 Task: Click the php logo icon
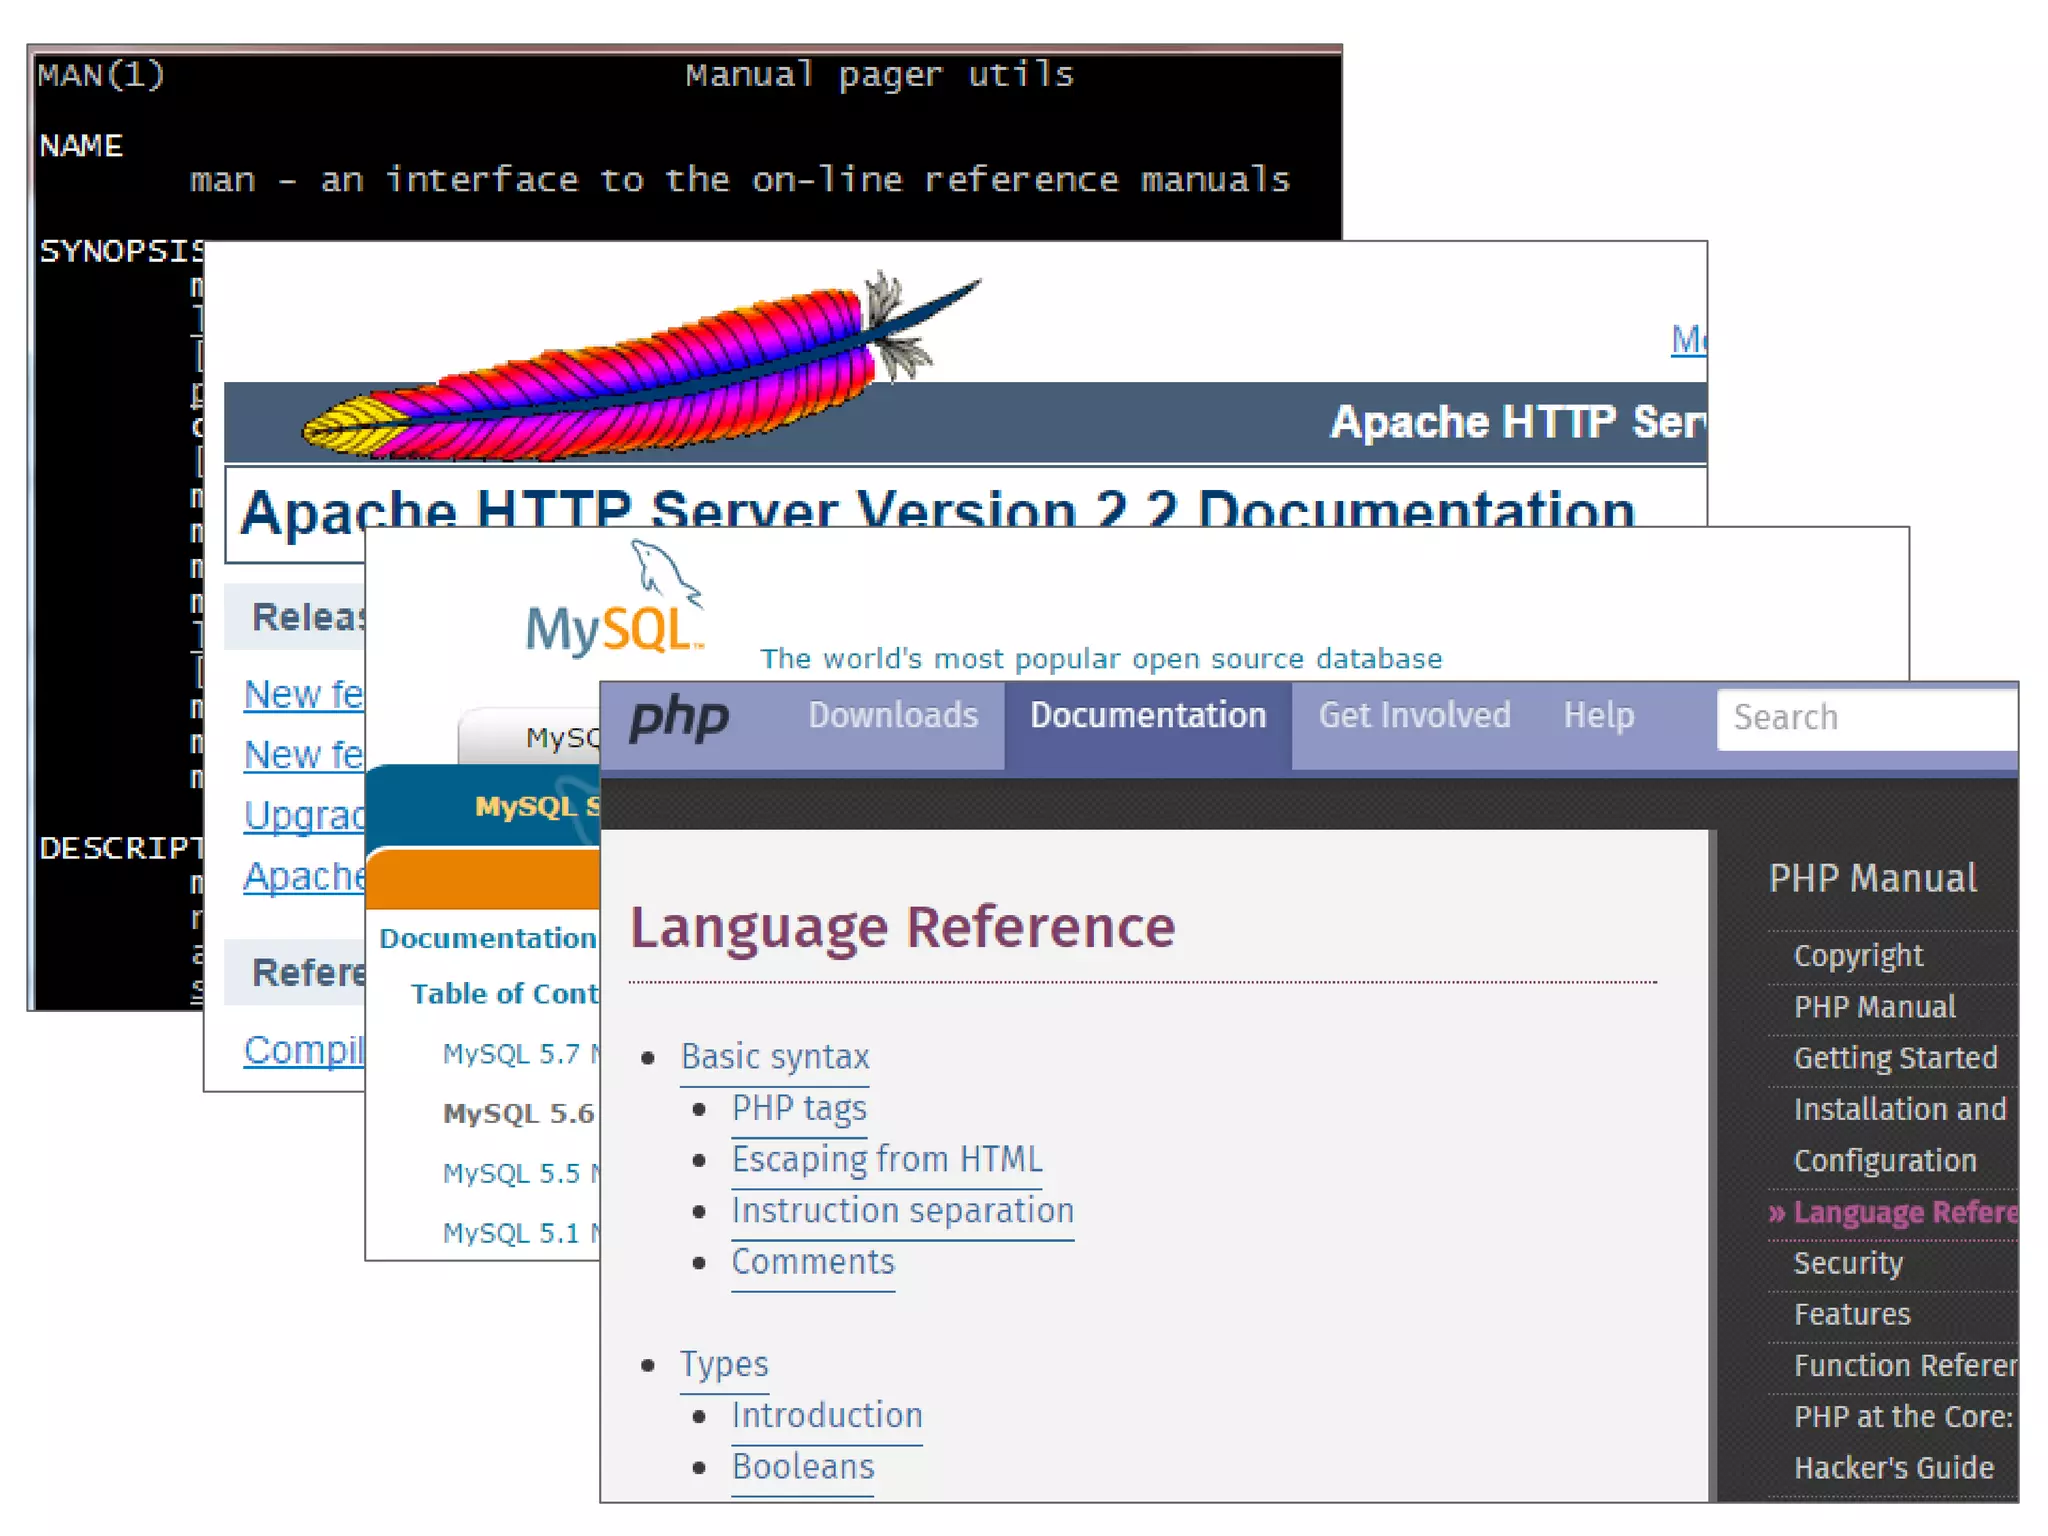[x=679, y=718]
